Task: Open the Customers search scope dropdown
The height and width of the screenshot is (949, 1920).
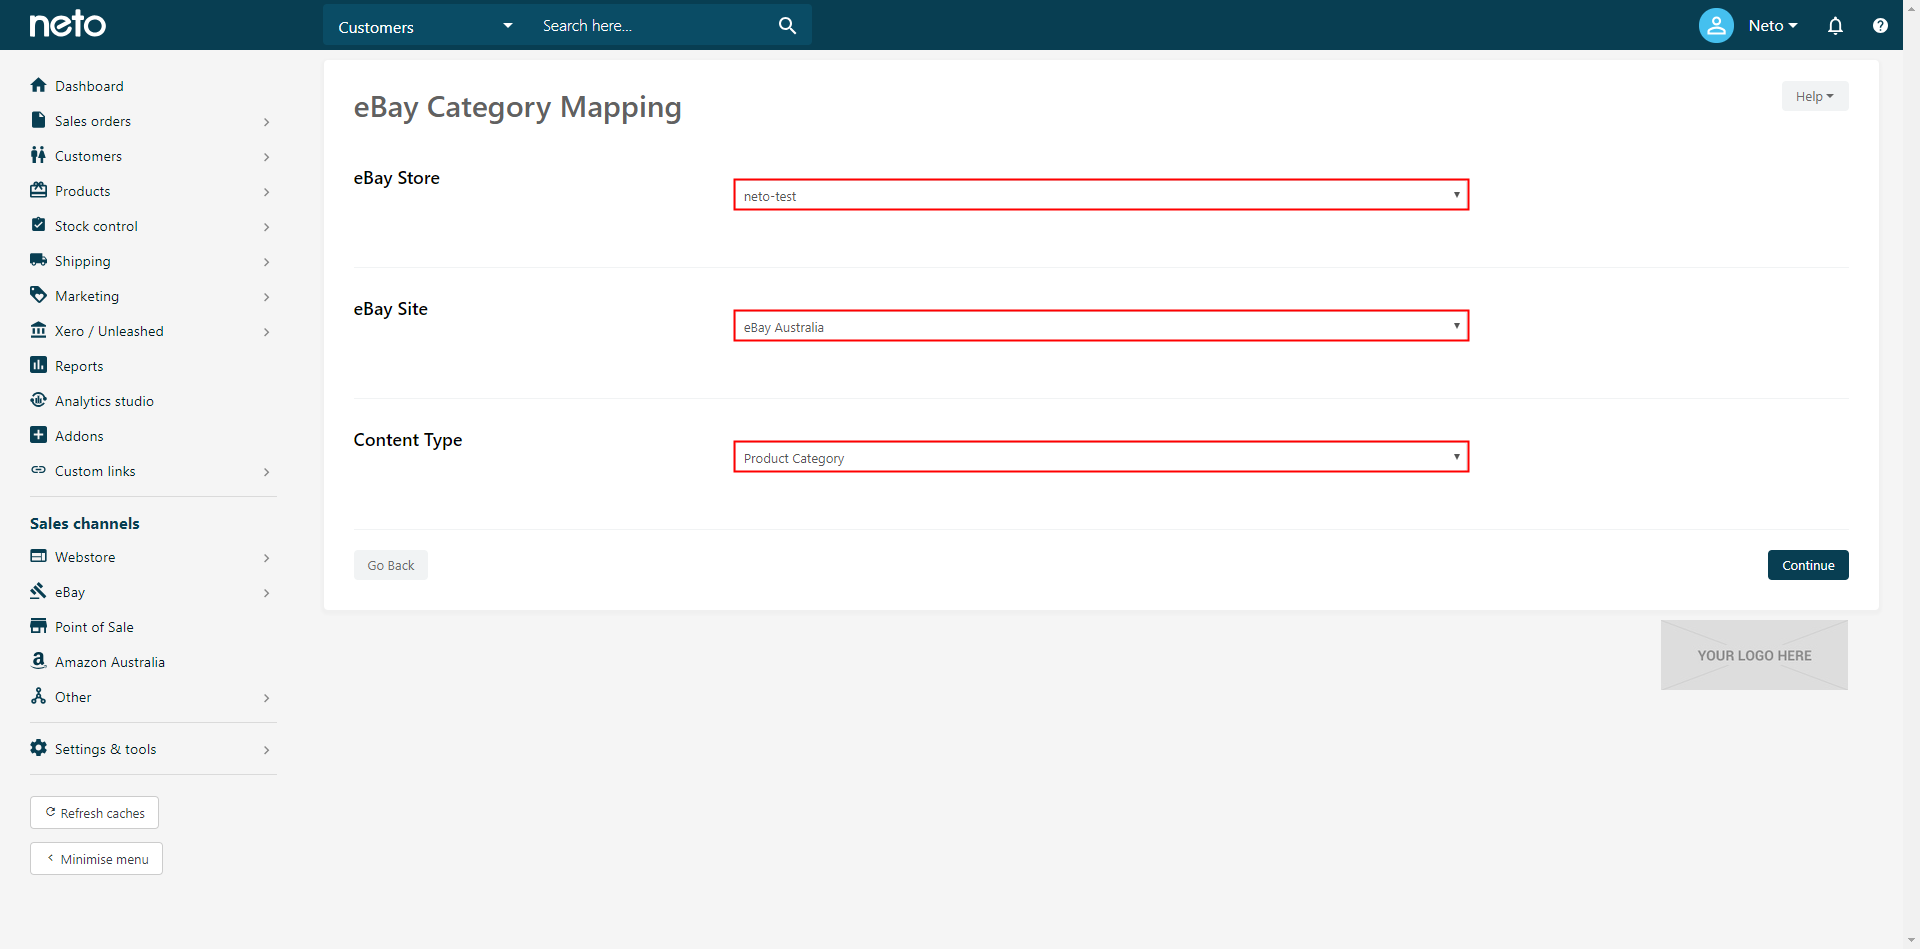Action: [425, 26]
